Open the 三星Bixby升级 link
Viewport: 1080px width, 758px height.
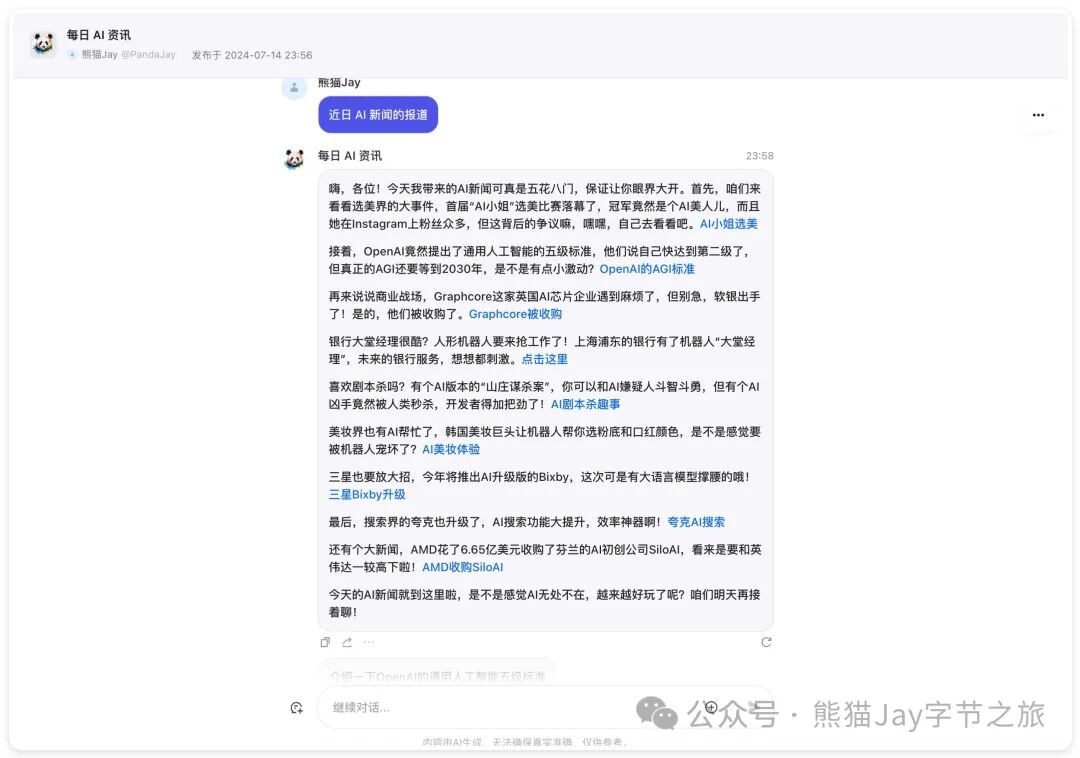tap(367, 494)
